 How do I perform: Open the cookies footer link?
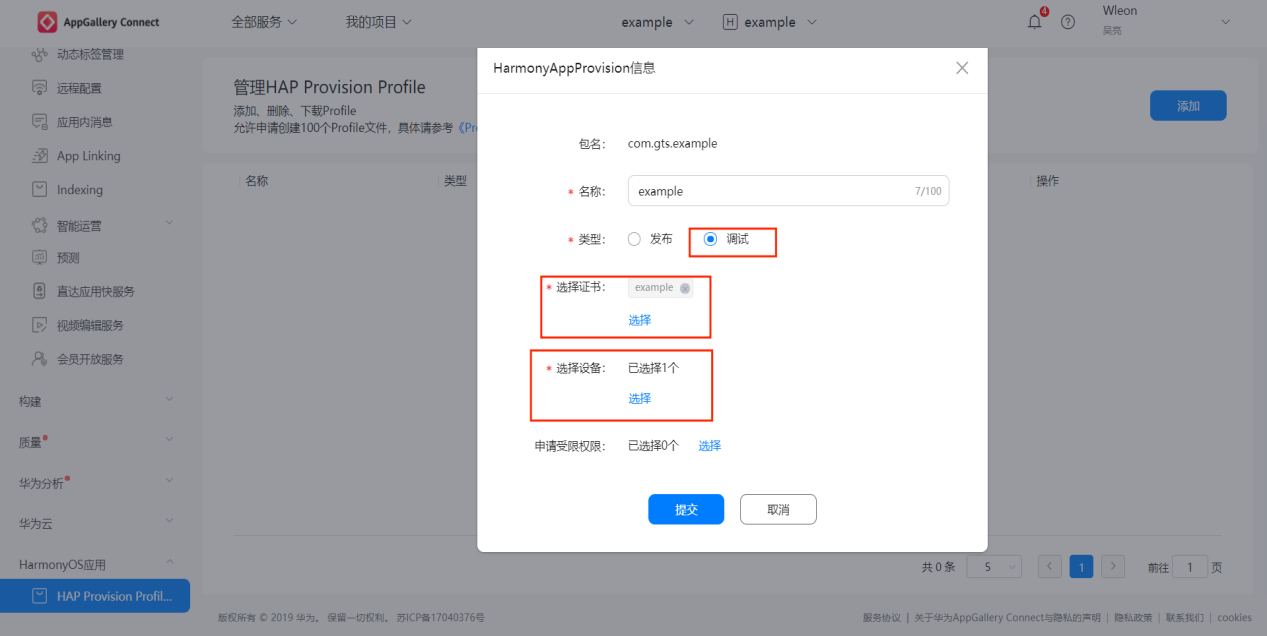(1234, 618)
